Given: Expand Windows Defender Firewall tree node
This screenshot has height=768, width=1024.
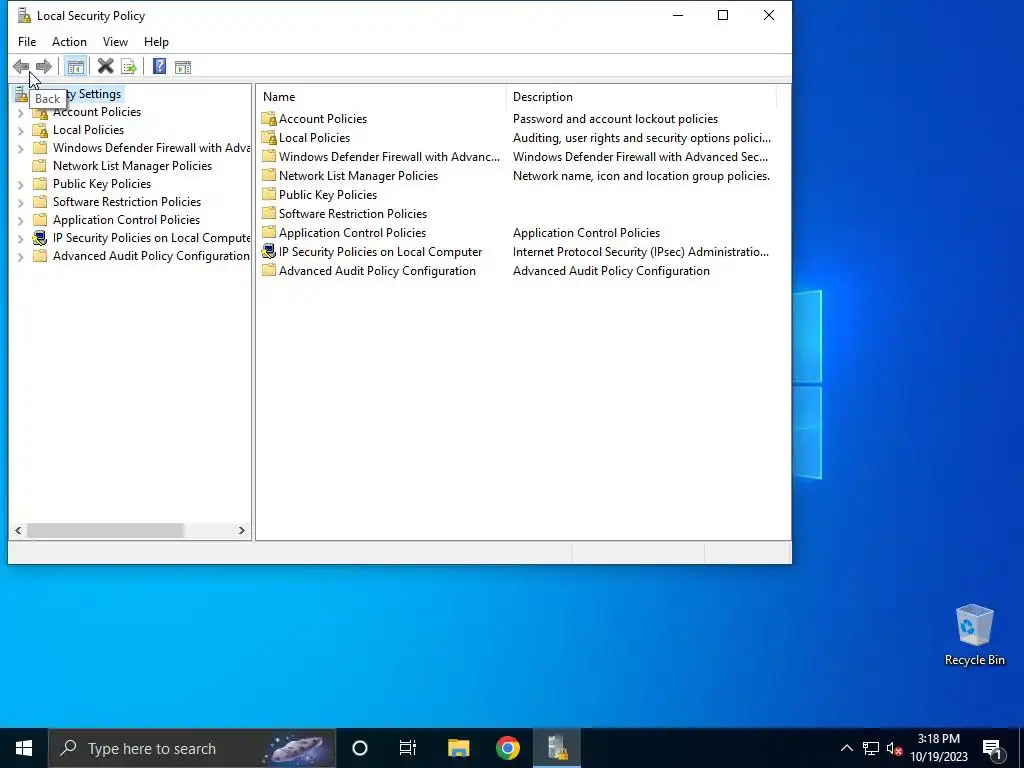Looking at the screenshot, I should [x=20, y=149].
